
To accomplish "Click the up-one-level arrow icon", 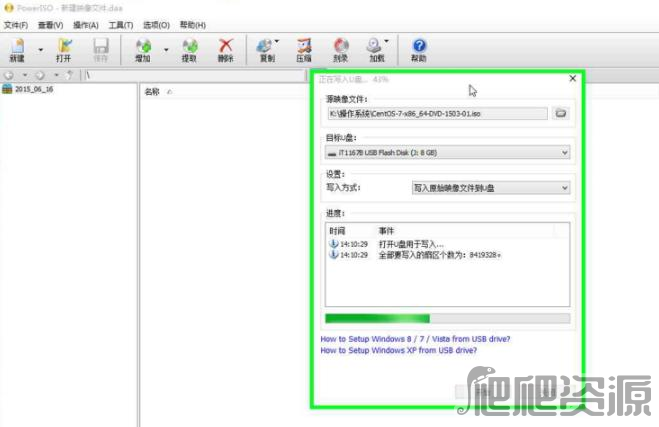I will 70,75.
